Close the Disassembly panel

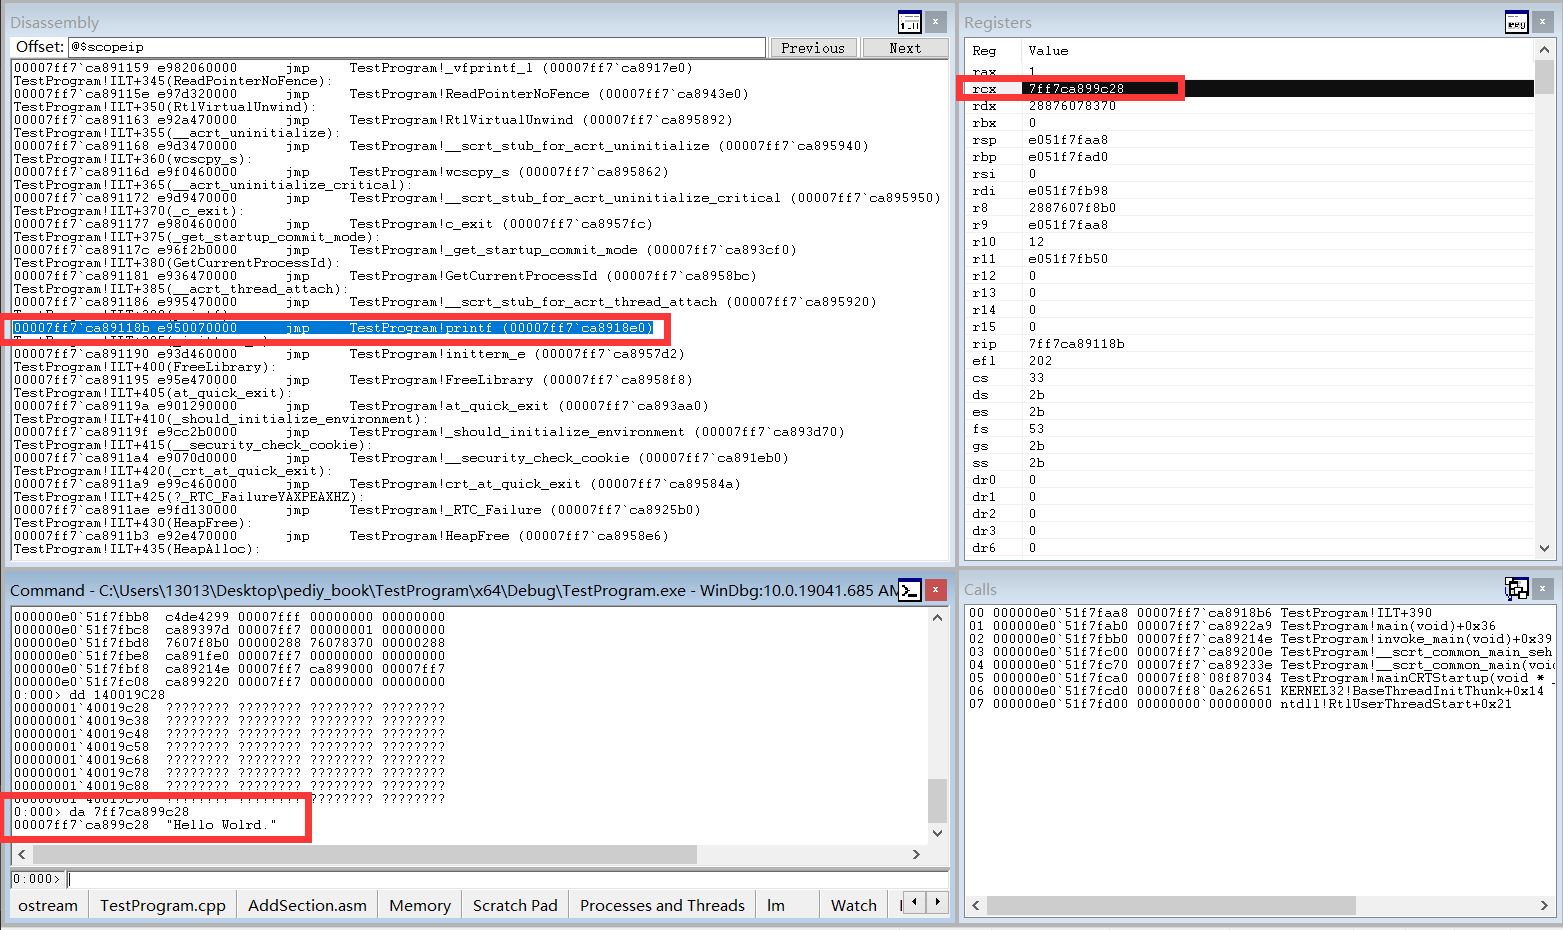click(x=935, y=22)
